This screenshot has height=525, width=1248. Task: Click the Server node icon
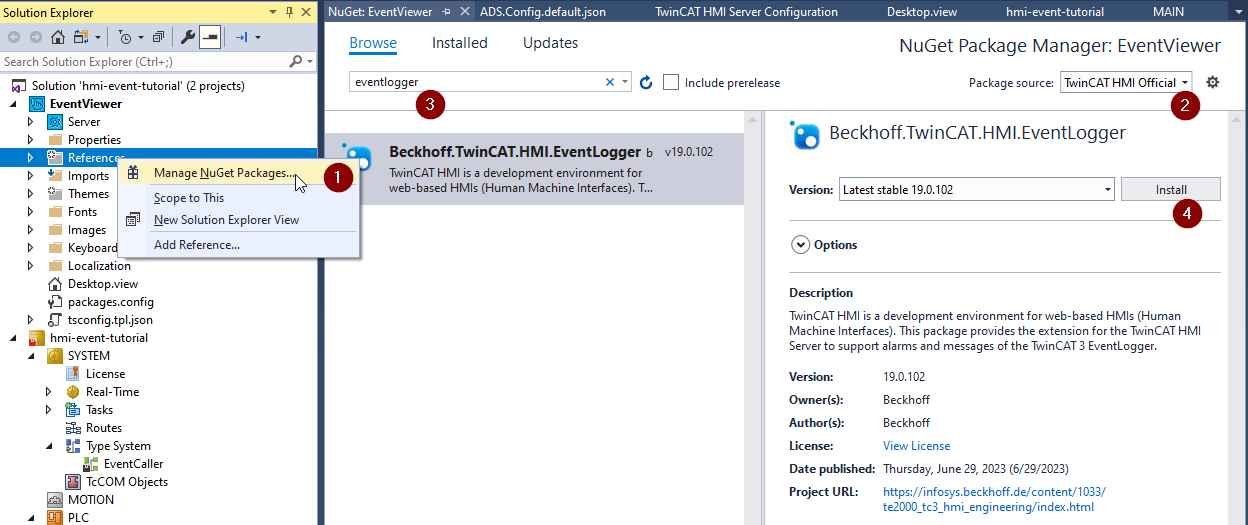click(x=56, y=122)
